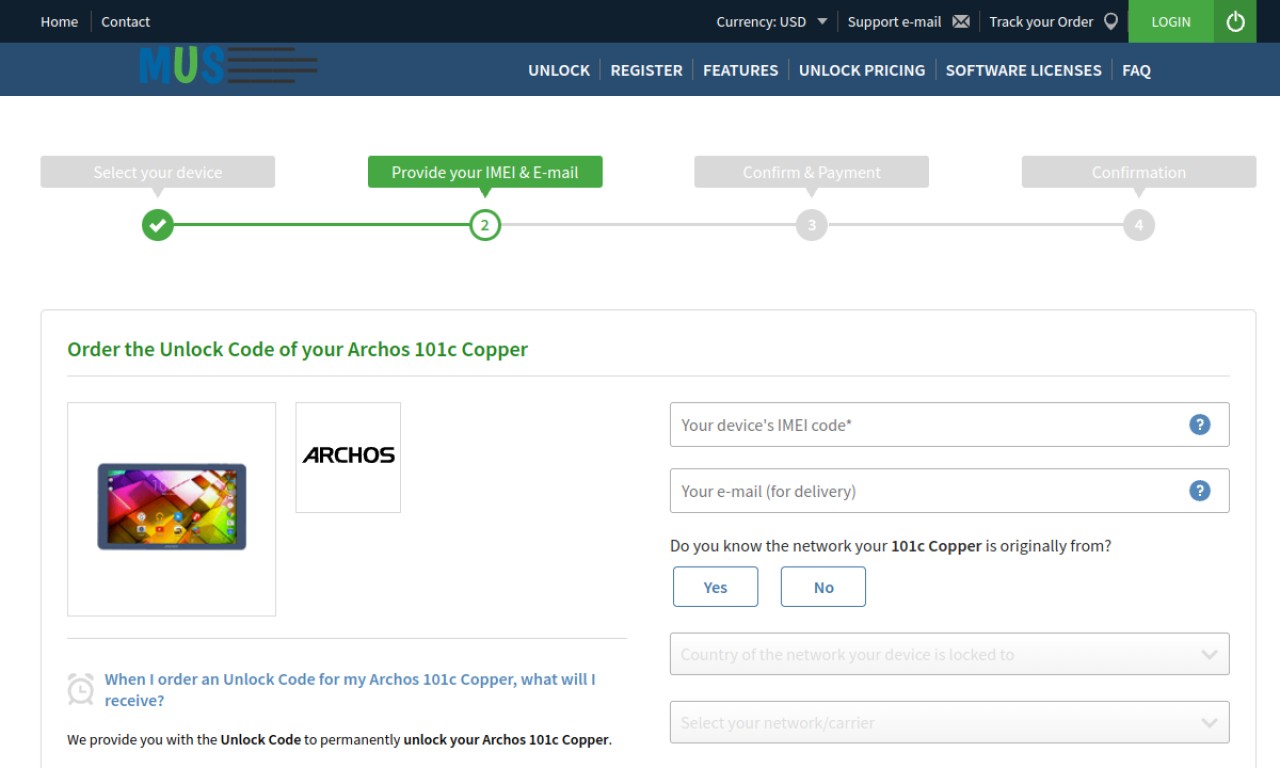Click the MUS site logo
The height and width of the screenshot is (768, 1280).
[x=228, y=66]
